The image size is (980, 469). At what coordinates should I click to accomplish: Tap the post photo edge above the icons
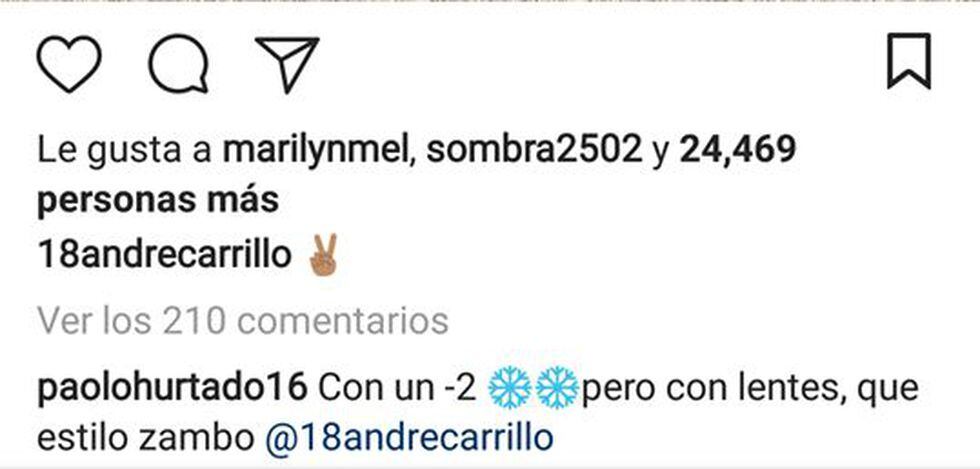coord(490,2)
